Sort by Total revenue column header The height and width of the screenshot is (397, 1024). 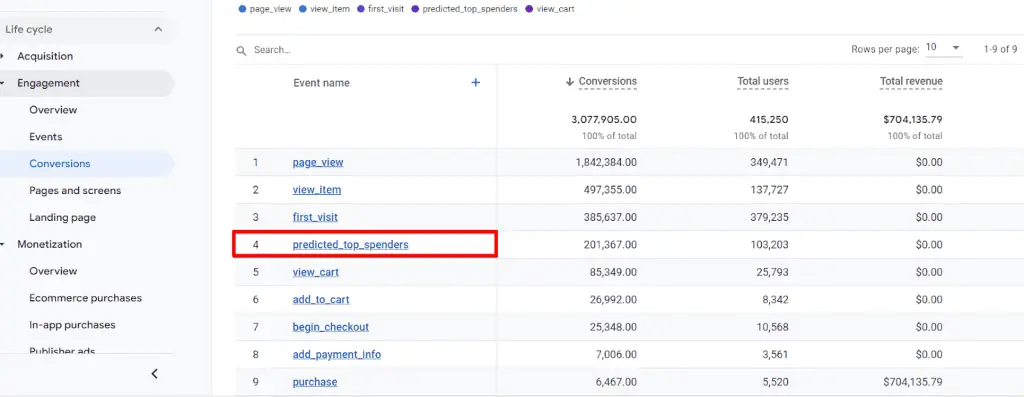point(911,82)
